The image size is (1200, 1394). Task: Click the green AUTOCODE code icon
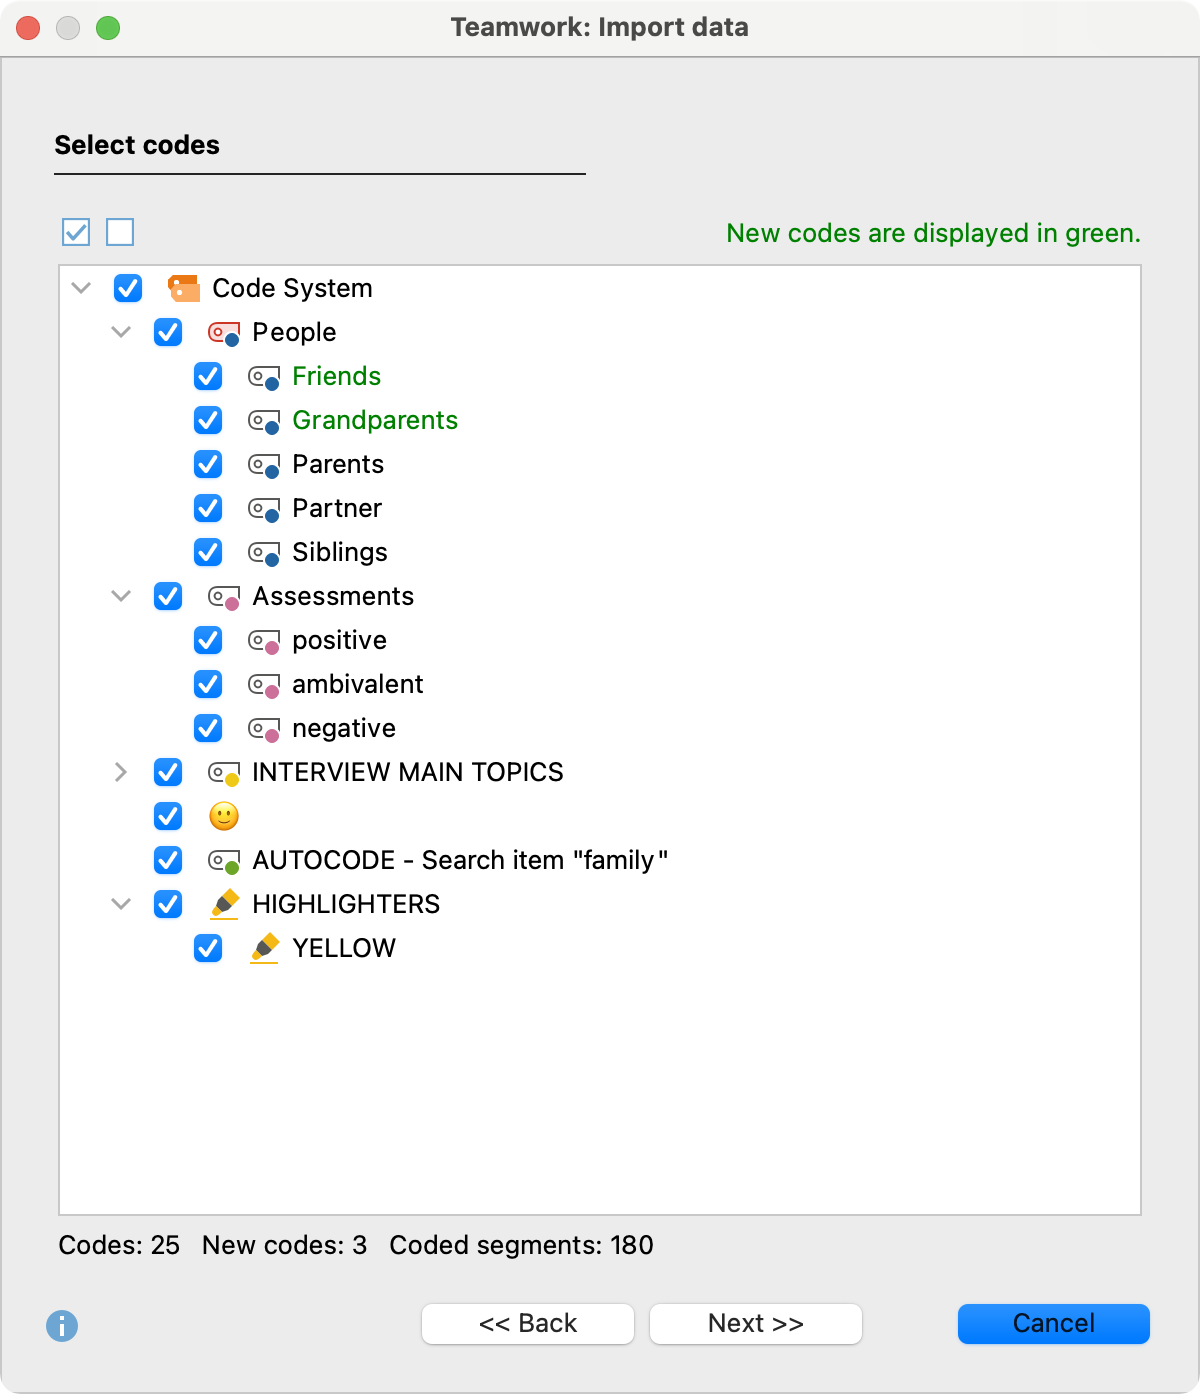pos(224,860)
